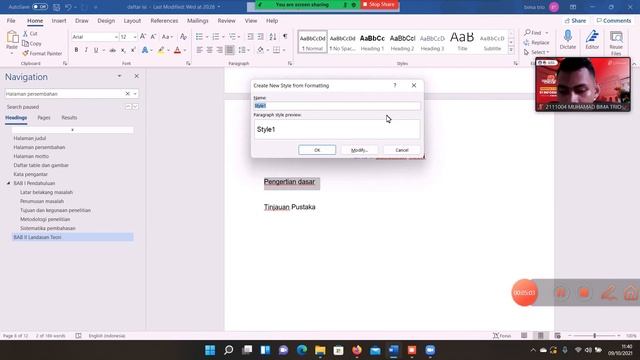Increase paragraph indent
Image resolution: width=640 pixels, height=360 pixels.
(x=260, y=37)
